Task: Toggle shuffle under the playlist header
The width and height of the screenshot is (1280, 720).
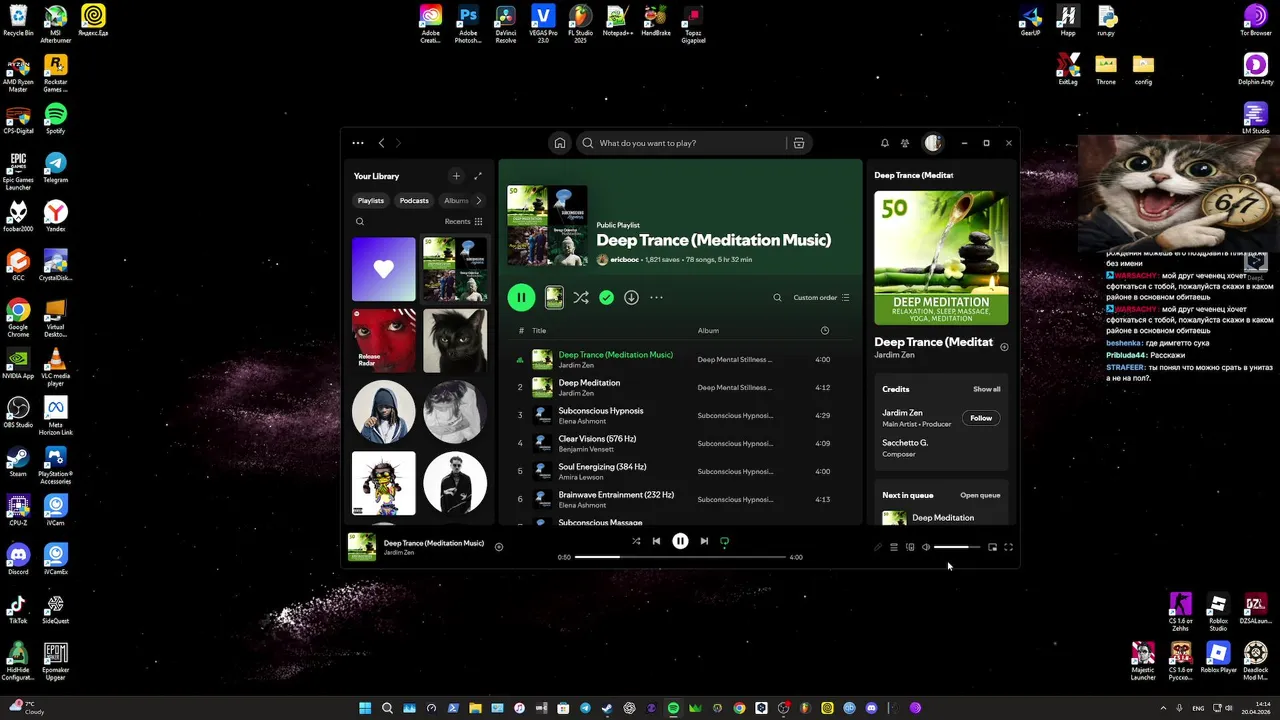Action: pos(581,297)
